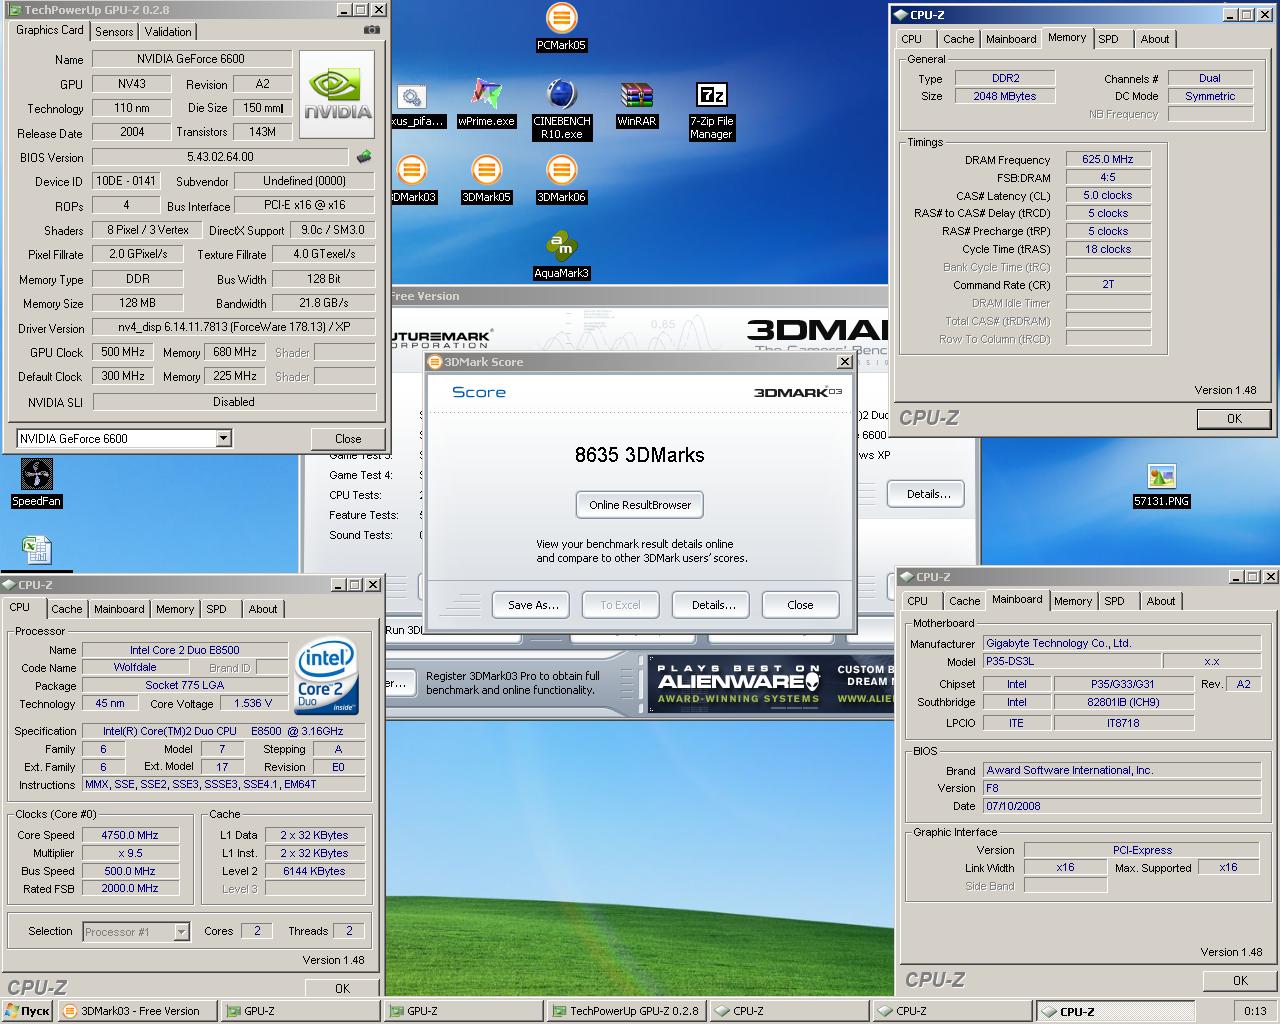Open 57131.PNG image file on desktop
This screenshot has height=1024, width=1280.
[x=1161, y=483]
